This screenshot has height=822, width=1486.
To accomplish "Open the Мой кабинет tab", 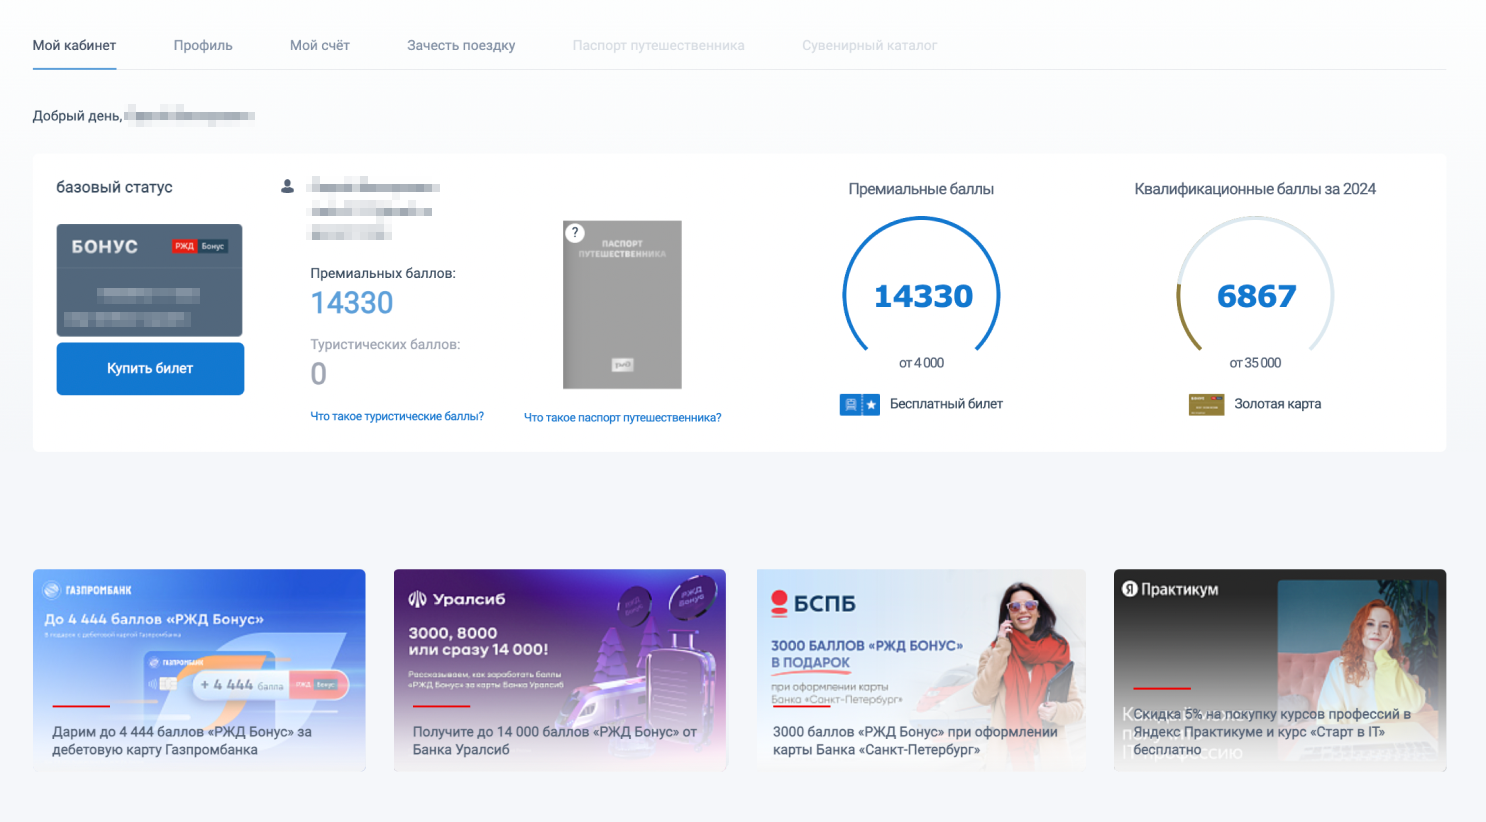I will click(74, 45).
